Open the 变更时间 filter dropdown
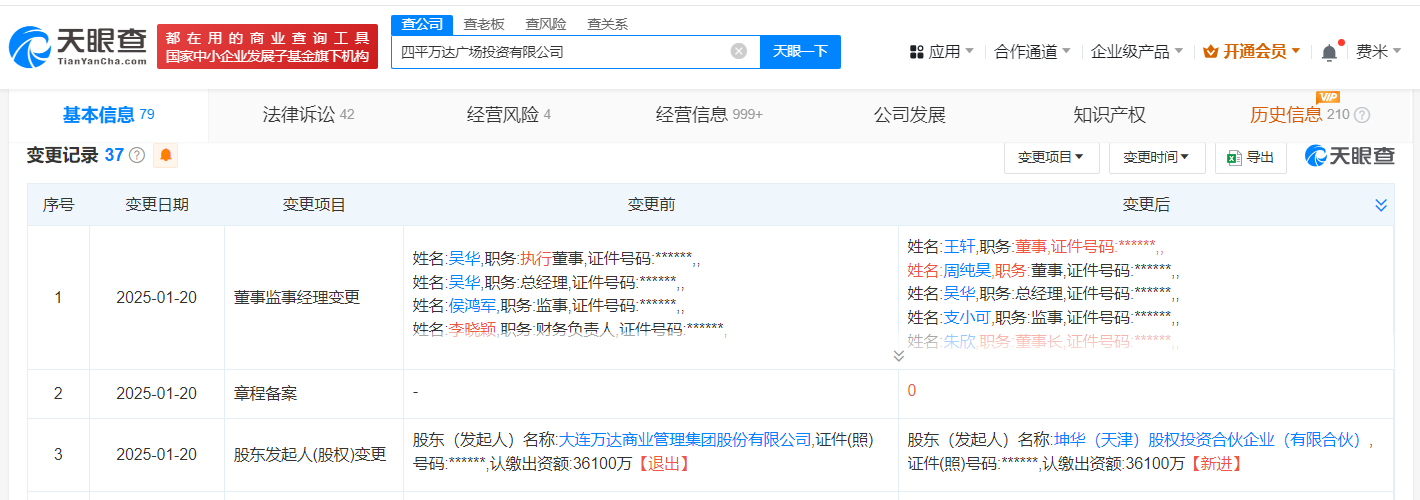This screenshot has width=1420, height=500. (x=1156, y=157)
